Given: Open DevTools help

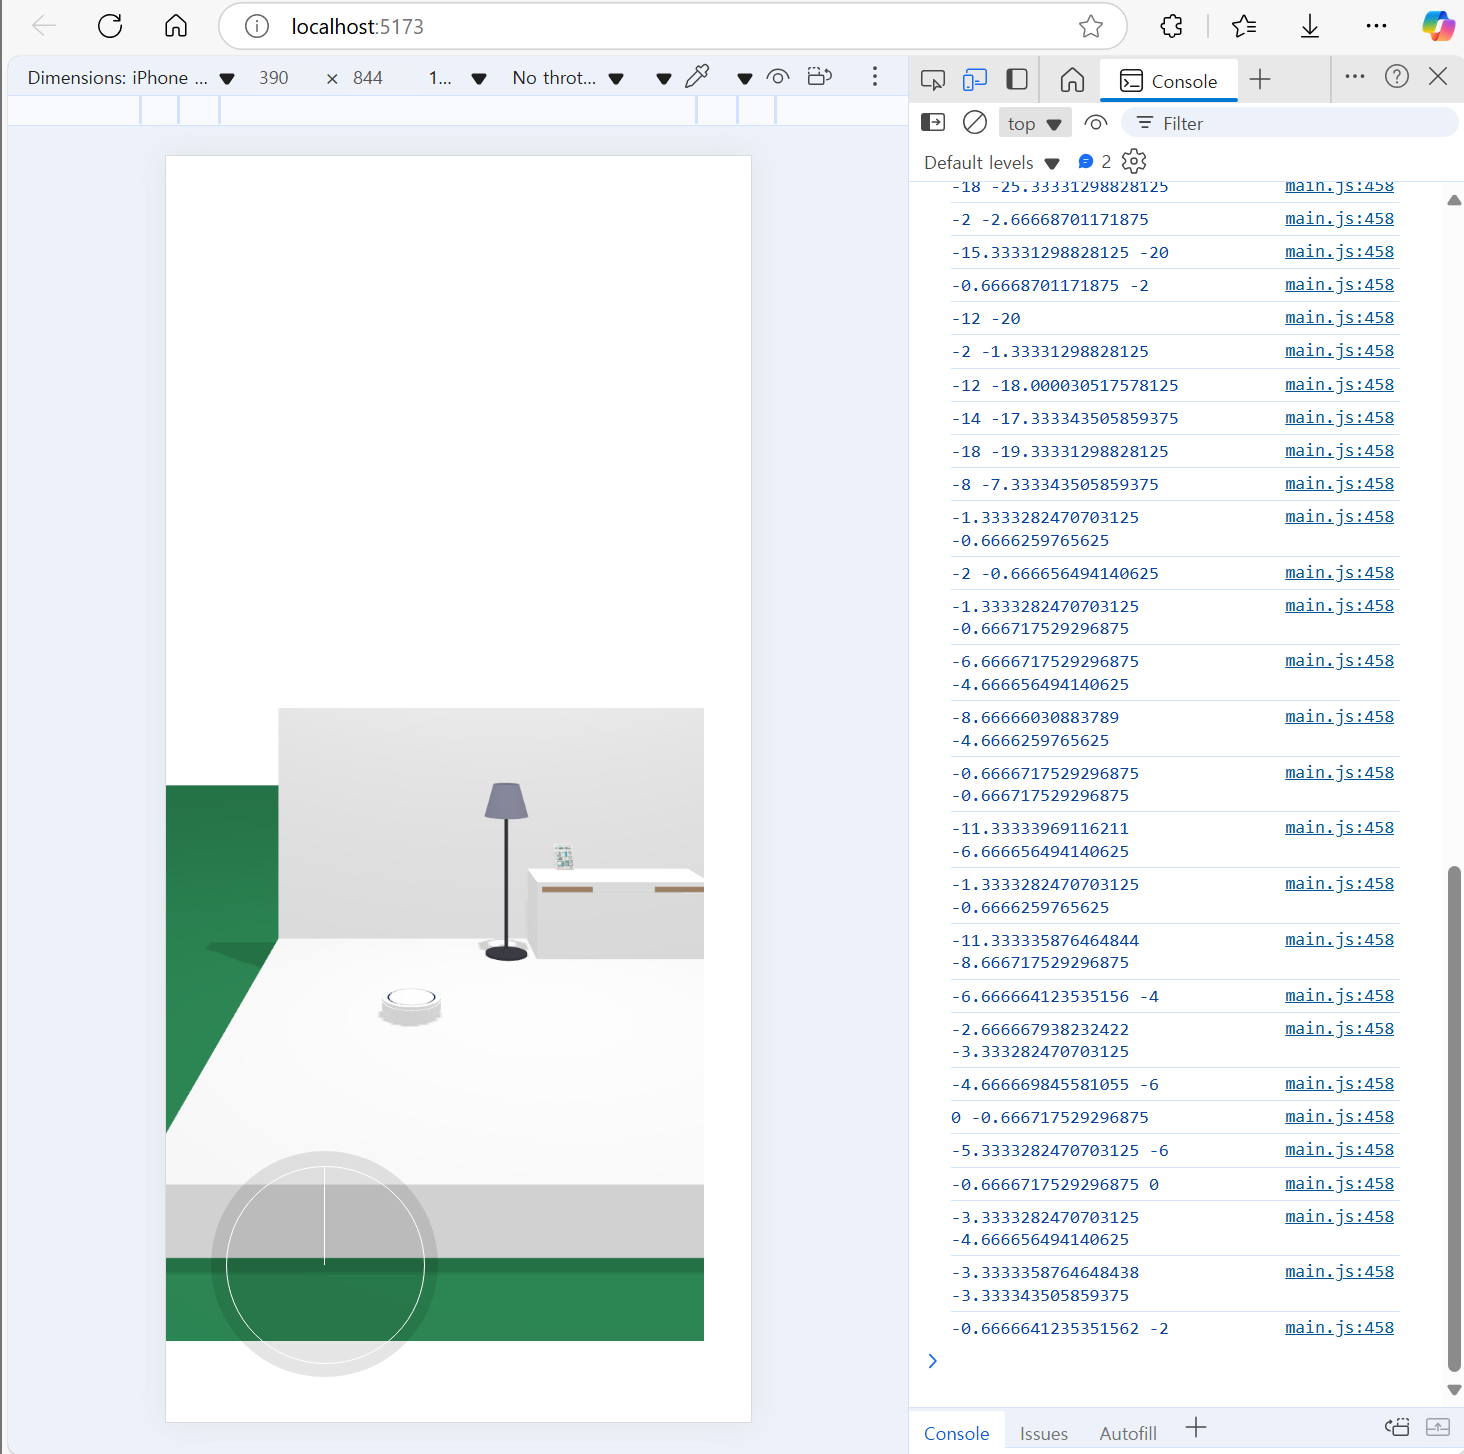Looking at the screenshot, I should pos(1397,76).
